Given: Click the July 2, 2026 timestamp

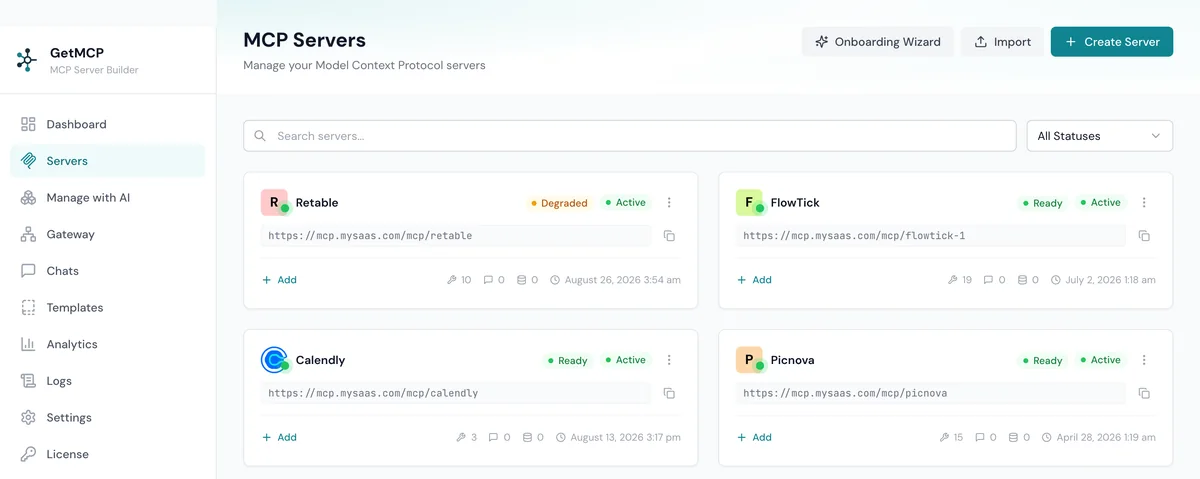Looking at the screenshot, I should point(1111,280).
